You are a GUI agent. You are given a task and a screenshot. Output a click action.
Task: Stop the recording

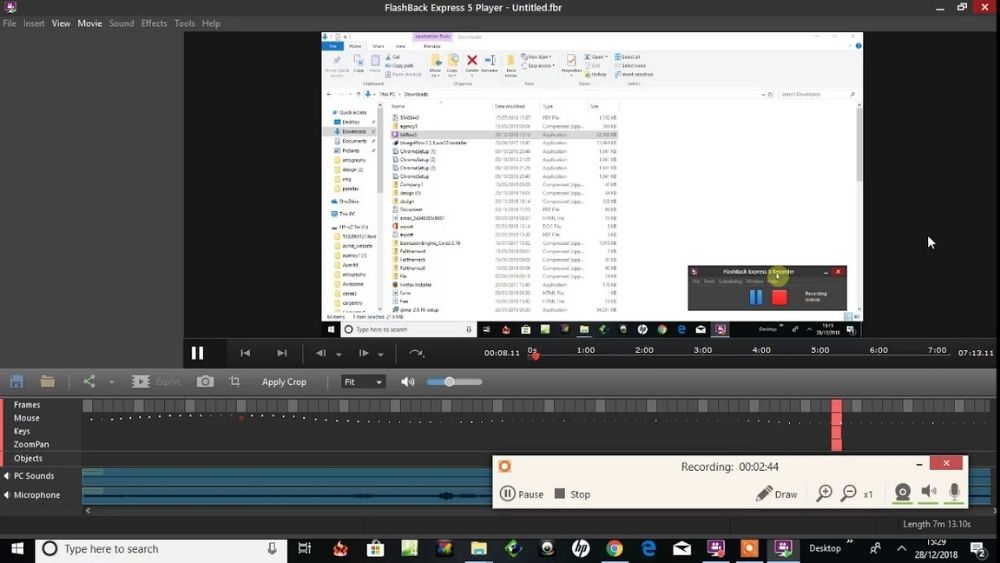572,494
